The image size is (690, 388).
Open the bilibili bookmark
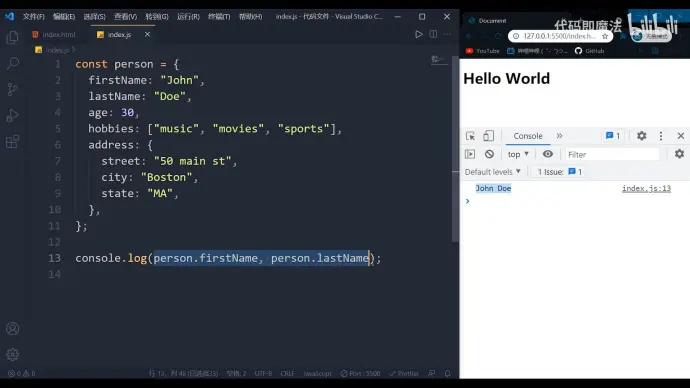(x=537, y=51)
